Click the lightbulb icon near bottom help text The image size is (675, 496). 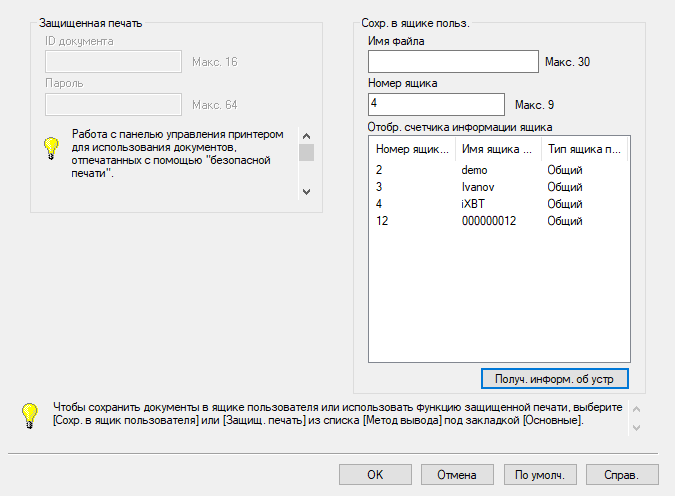[30, 415]
